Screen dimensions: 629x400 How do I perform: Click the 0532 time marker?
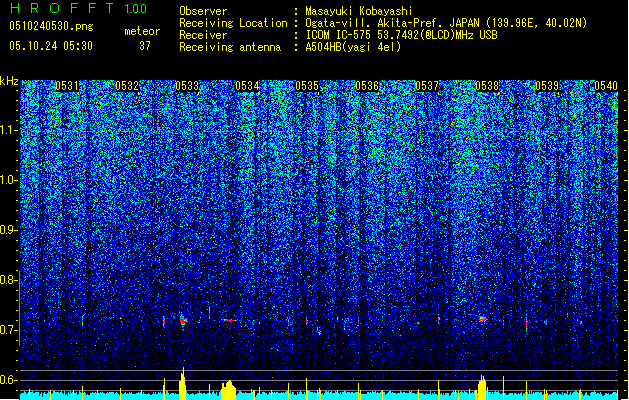point(127,86)
